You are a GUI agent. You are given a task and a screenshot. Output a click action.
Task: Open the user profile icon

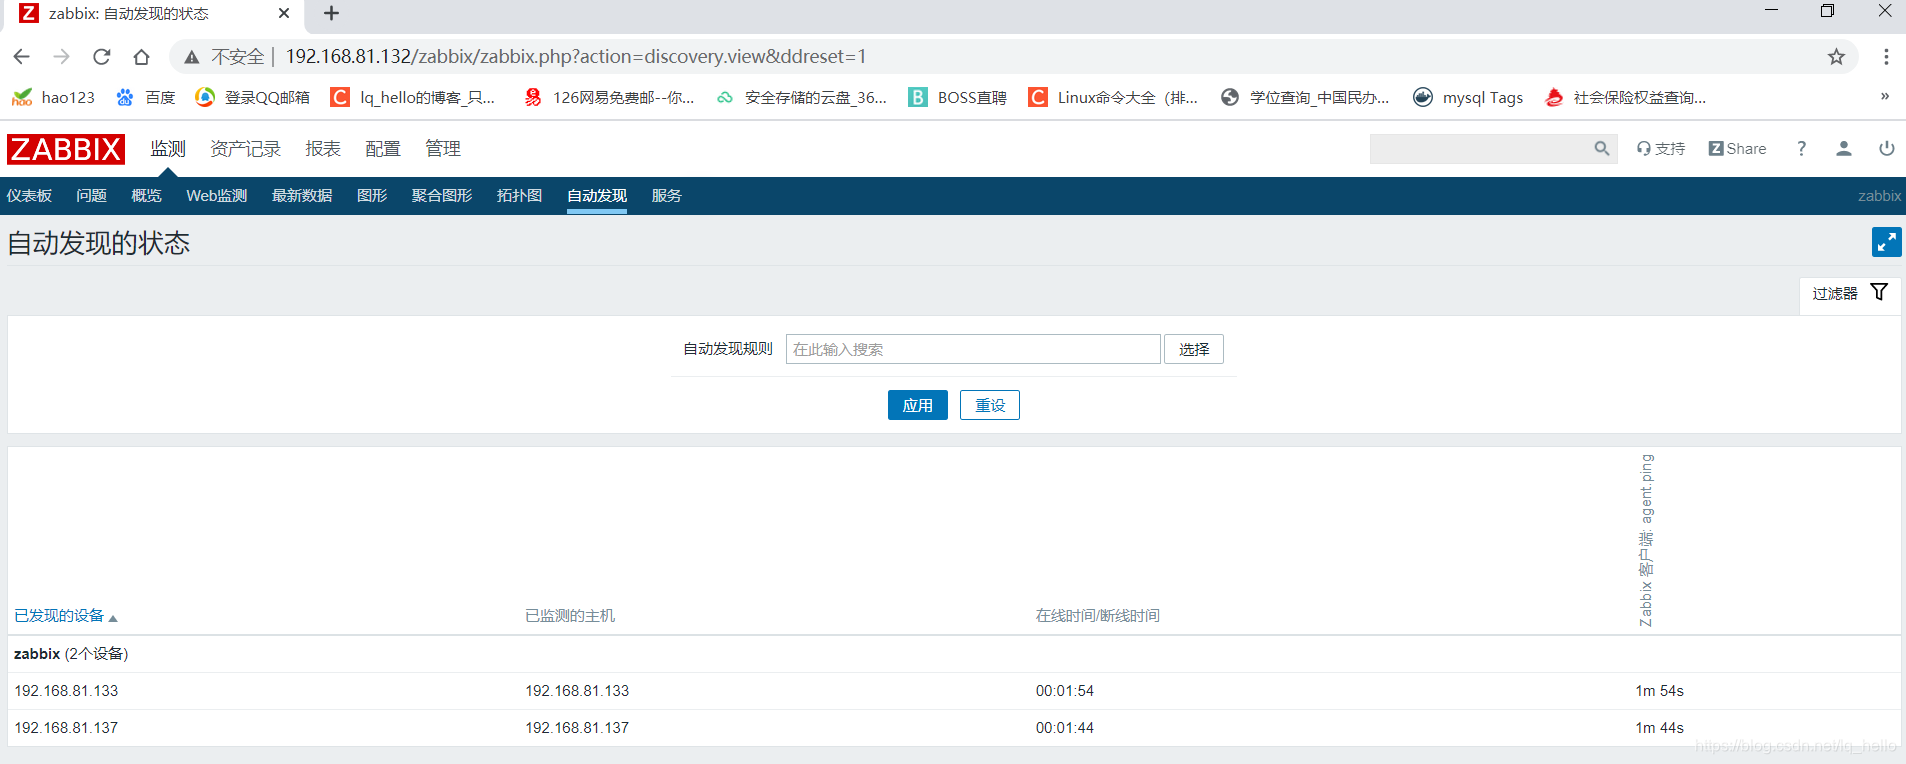[1844, 149]
